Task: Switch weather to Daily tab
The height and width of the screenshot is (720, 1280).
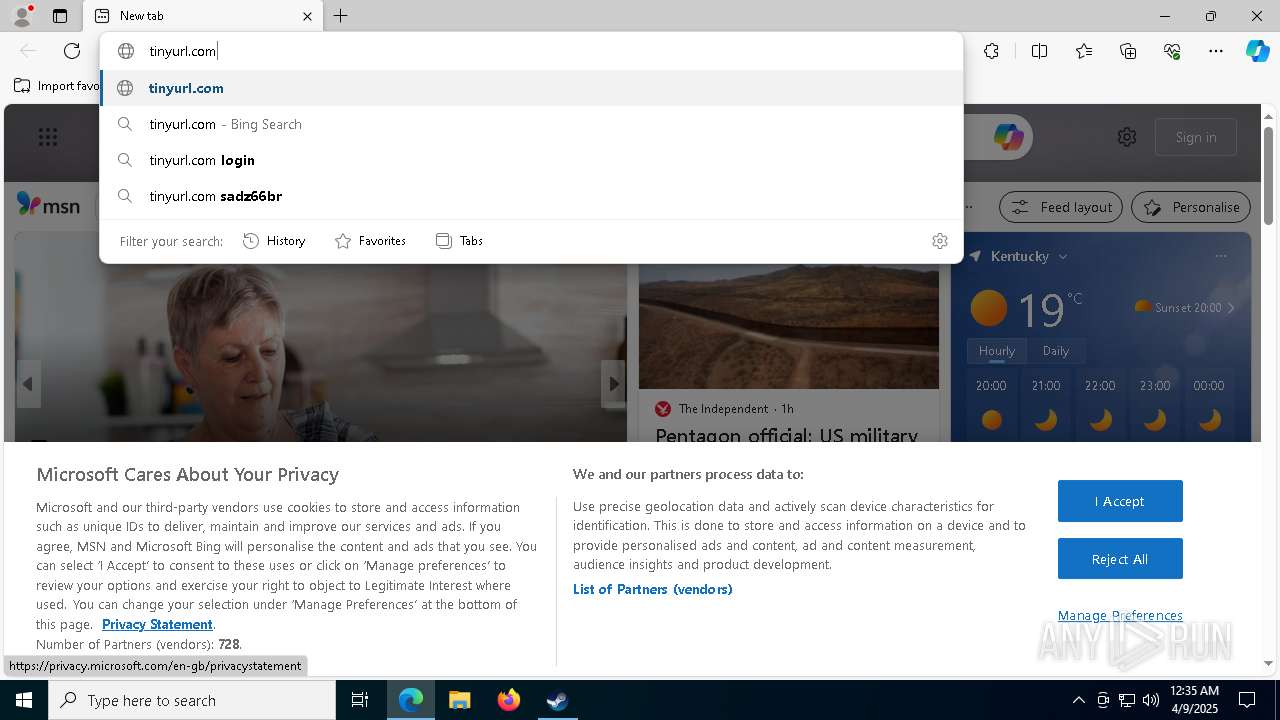Action: (1055, 351)
